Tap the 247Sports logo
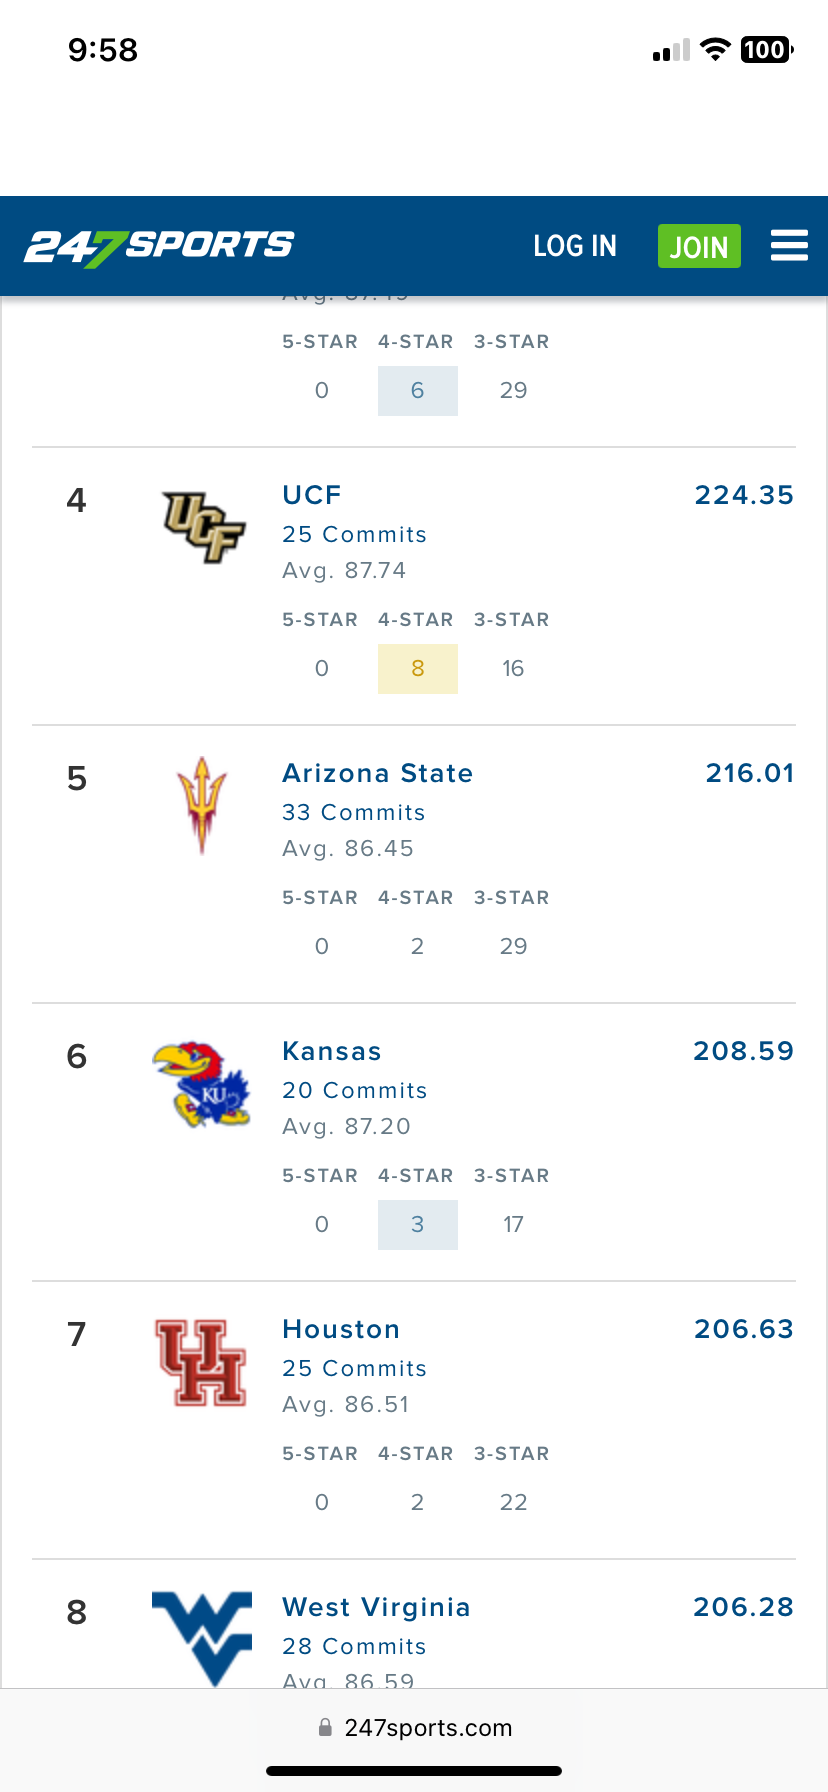828x1792 pixels. [x=159, y=246]
